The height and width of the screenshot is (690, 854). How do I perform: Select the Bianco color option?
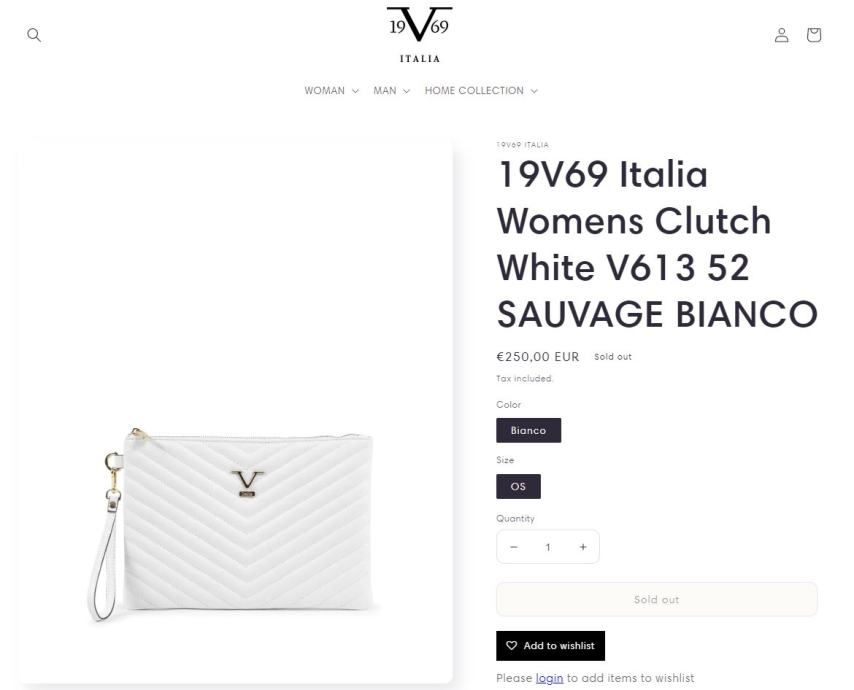pos(528,430)
